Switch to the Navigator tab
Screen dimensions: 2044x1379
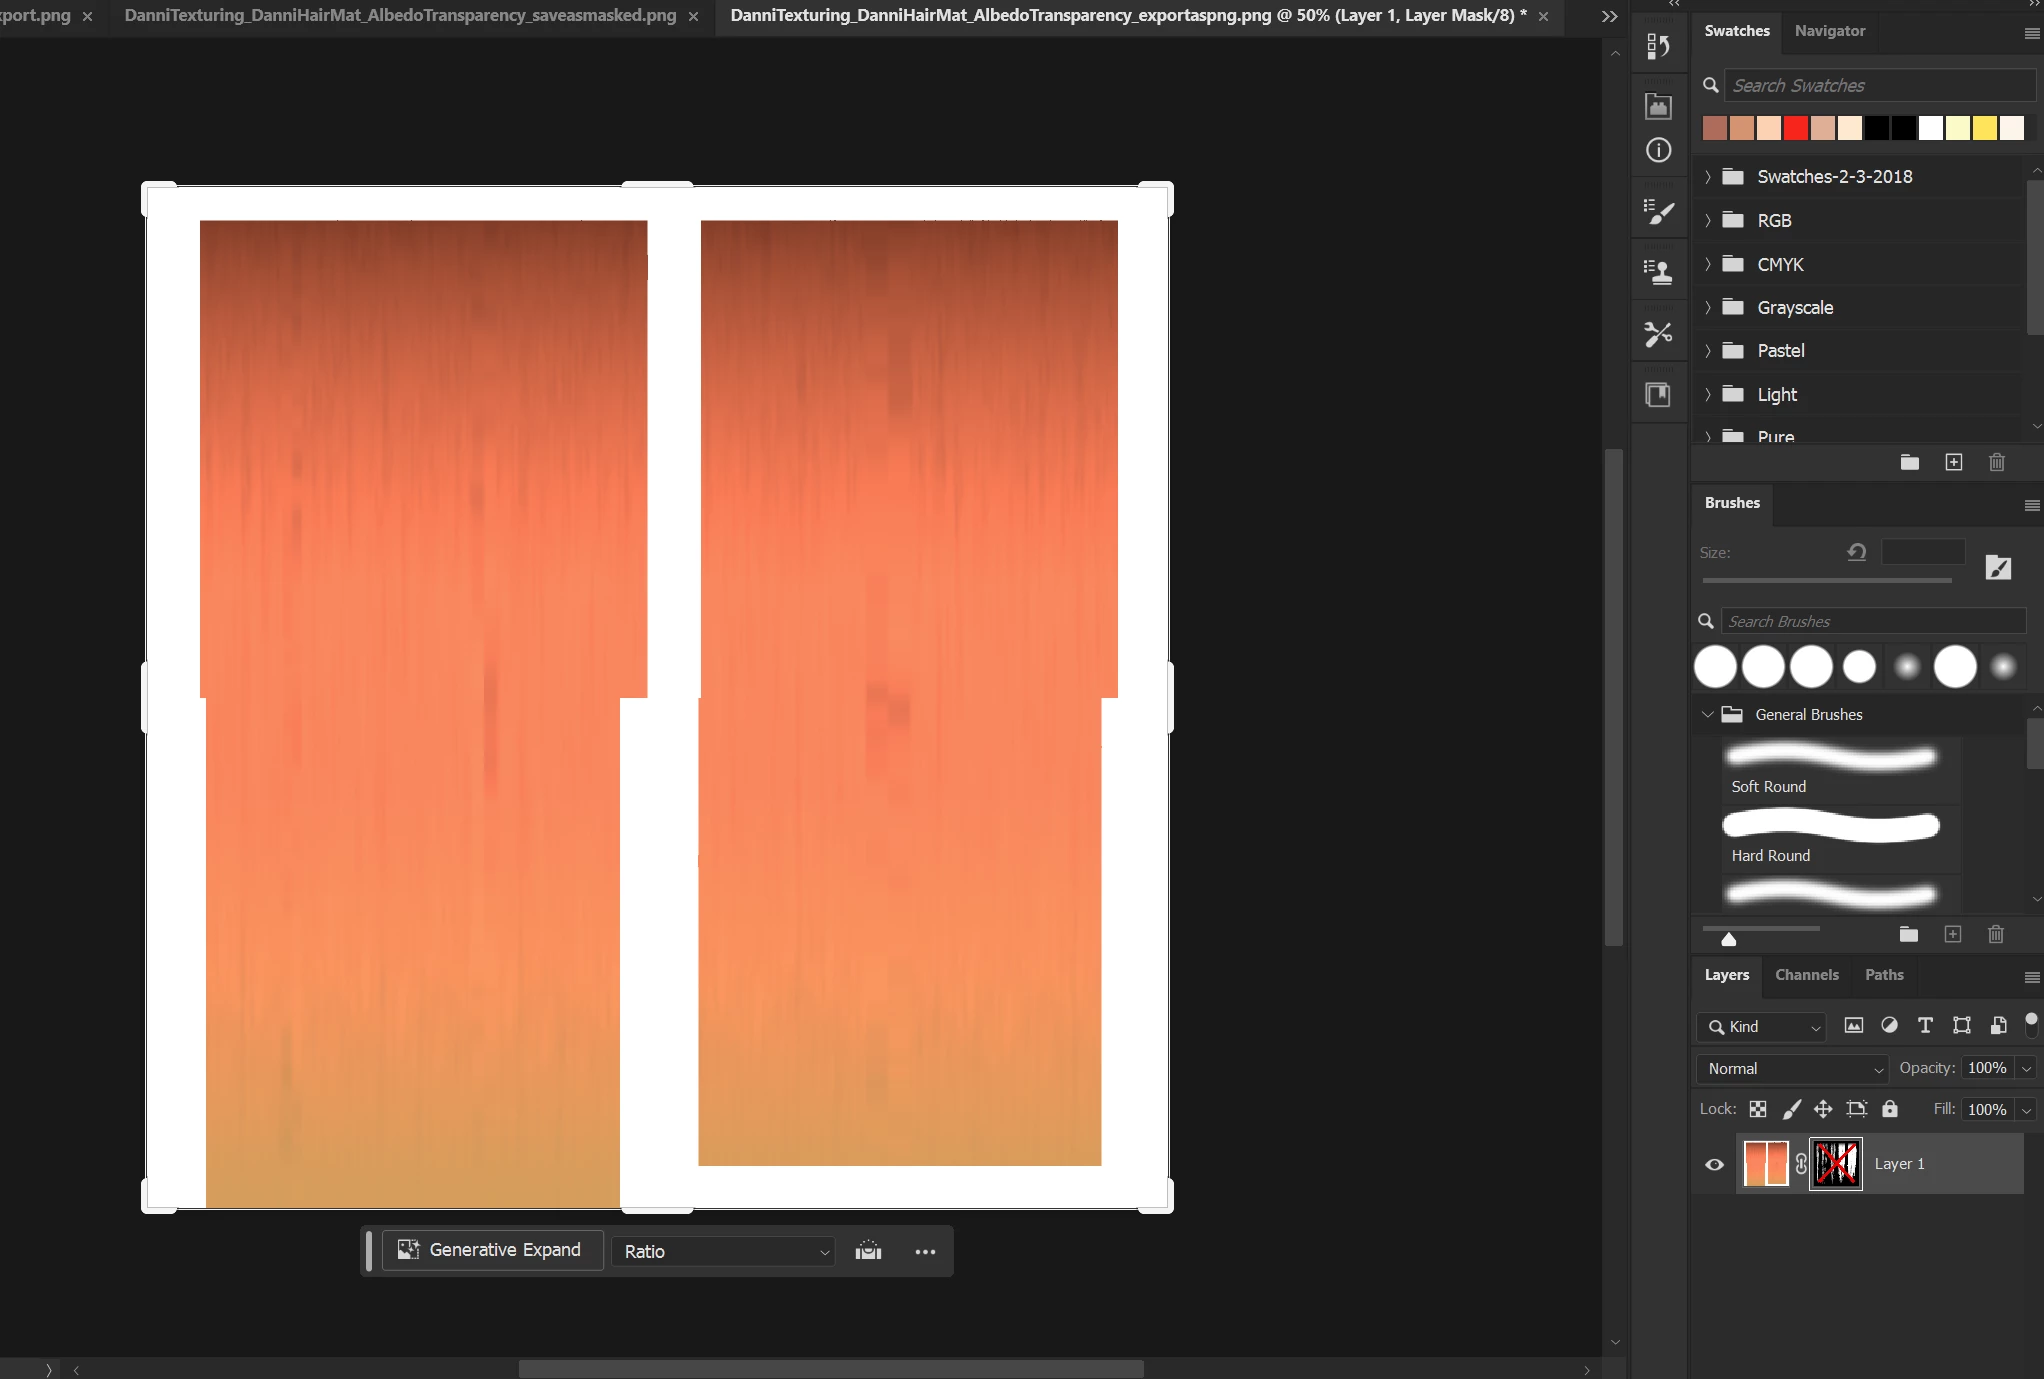coord(1829,31)
